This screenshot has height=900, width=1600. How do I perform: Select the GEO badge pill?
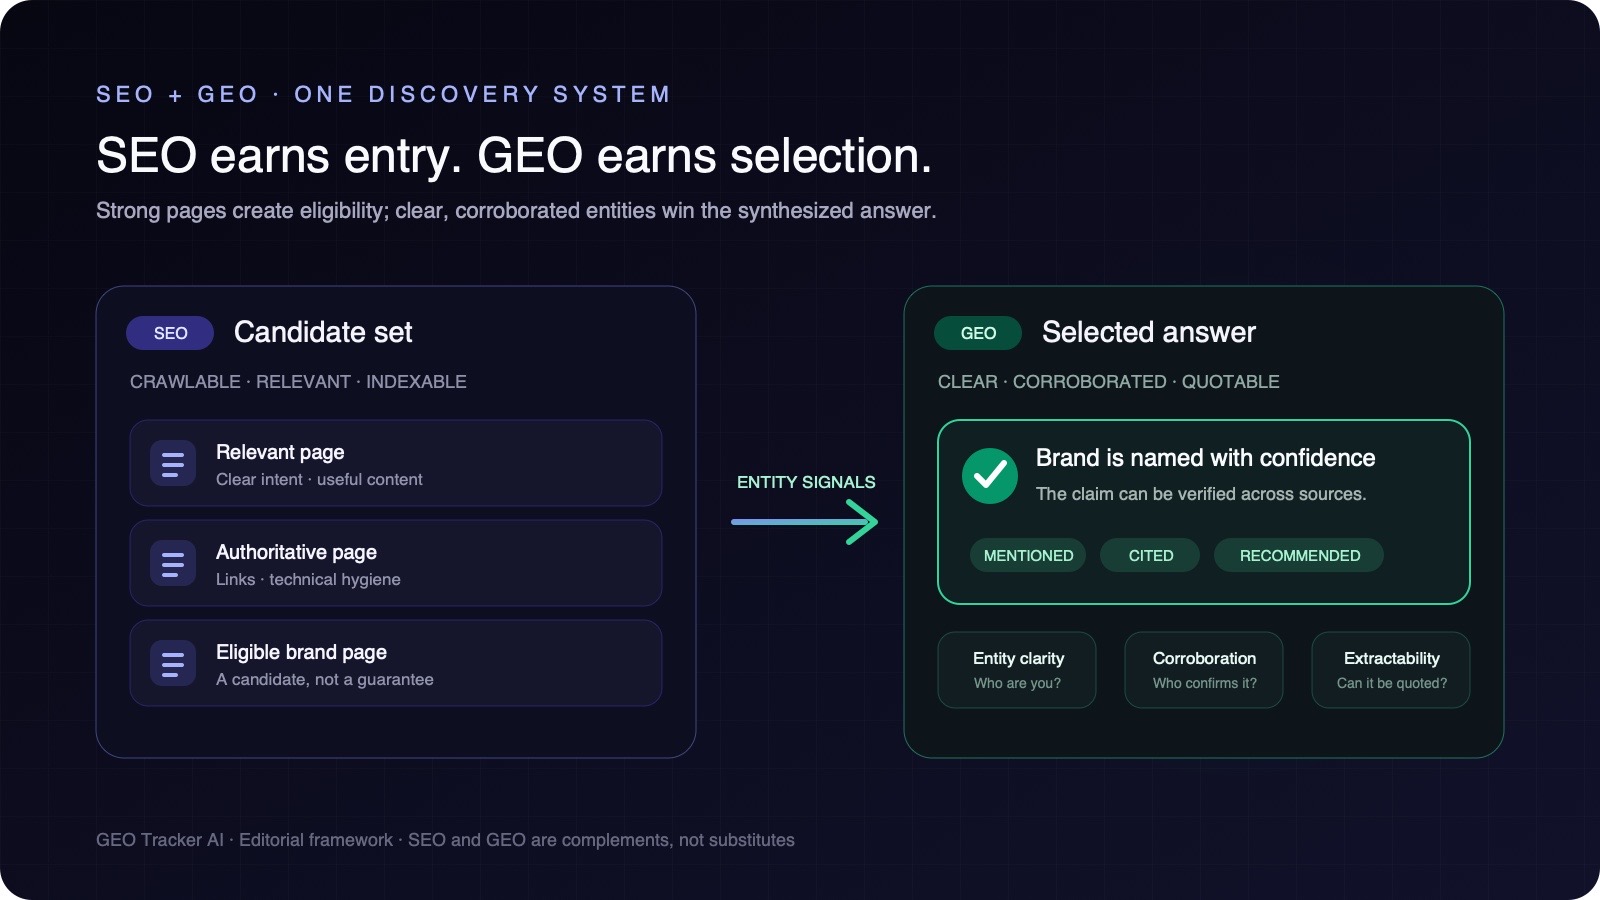978,333
